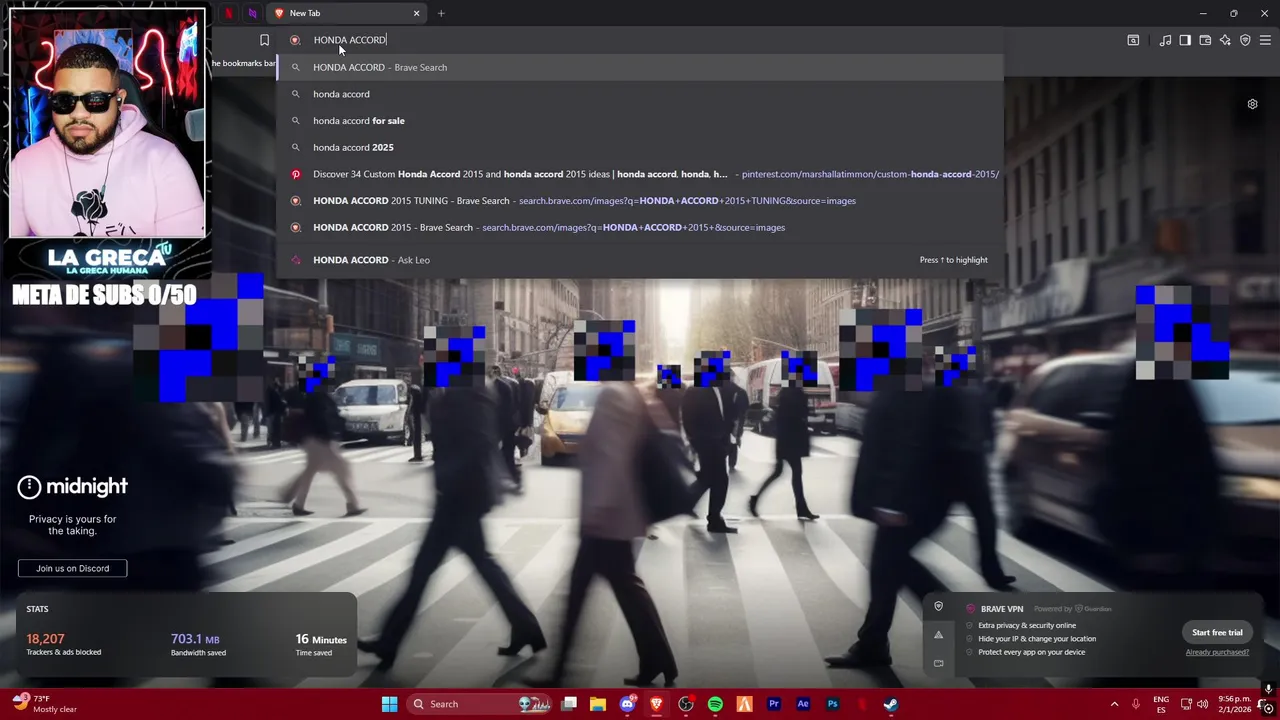Select the Brave Talk camera card icon
The height and width of the screenshot is (720, 1280).
[x=938, y=663]
